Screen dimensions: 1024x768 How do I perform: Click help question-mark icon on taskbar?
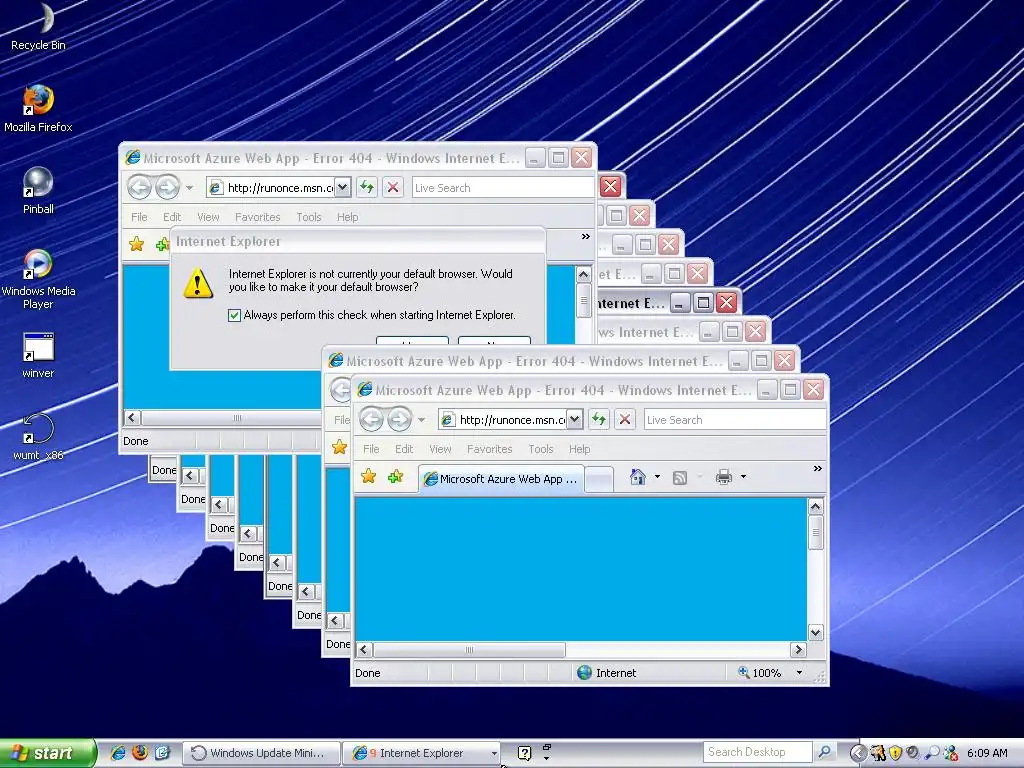(x=524, y=753)
